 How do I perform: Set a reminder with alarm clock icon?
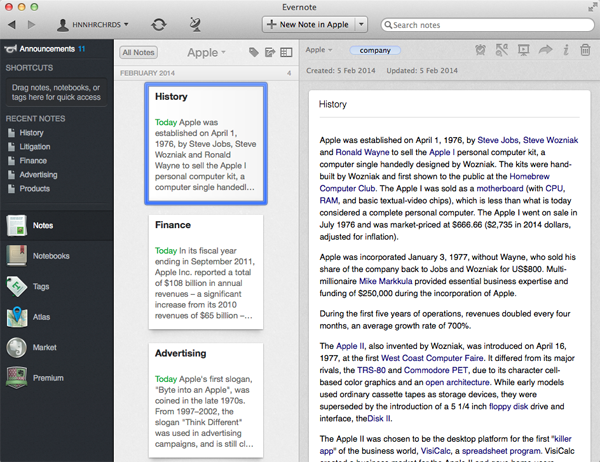click(481, 50)
